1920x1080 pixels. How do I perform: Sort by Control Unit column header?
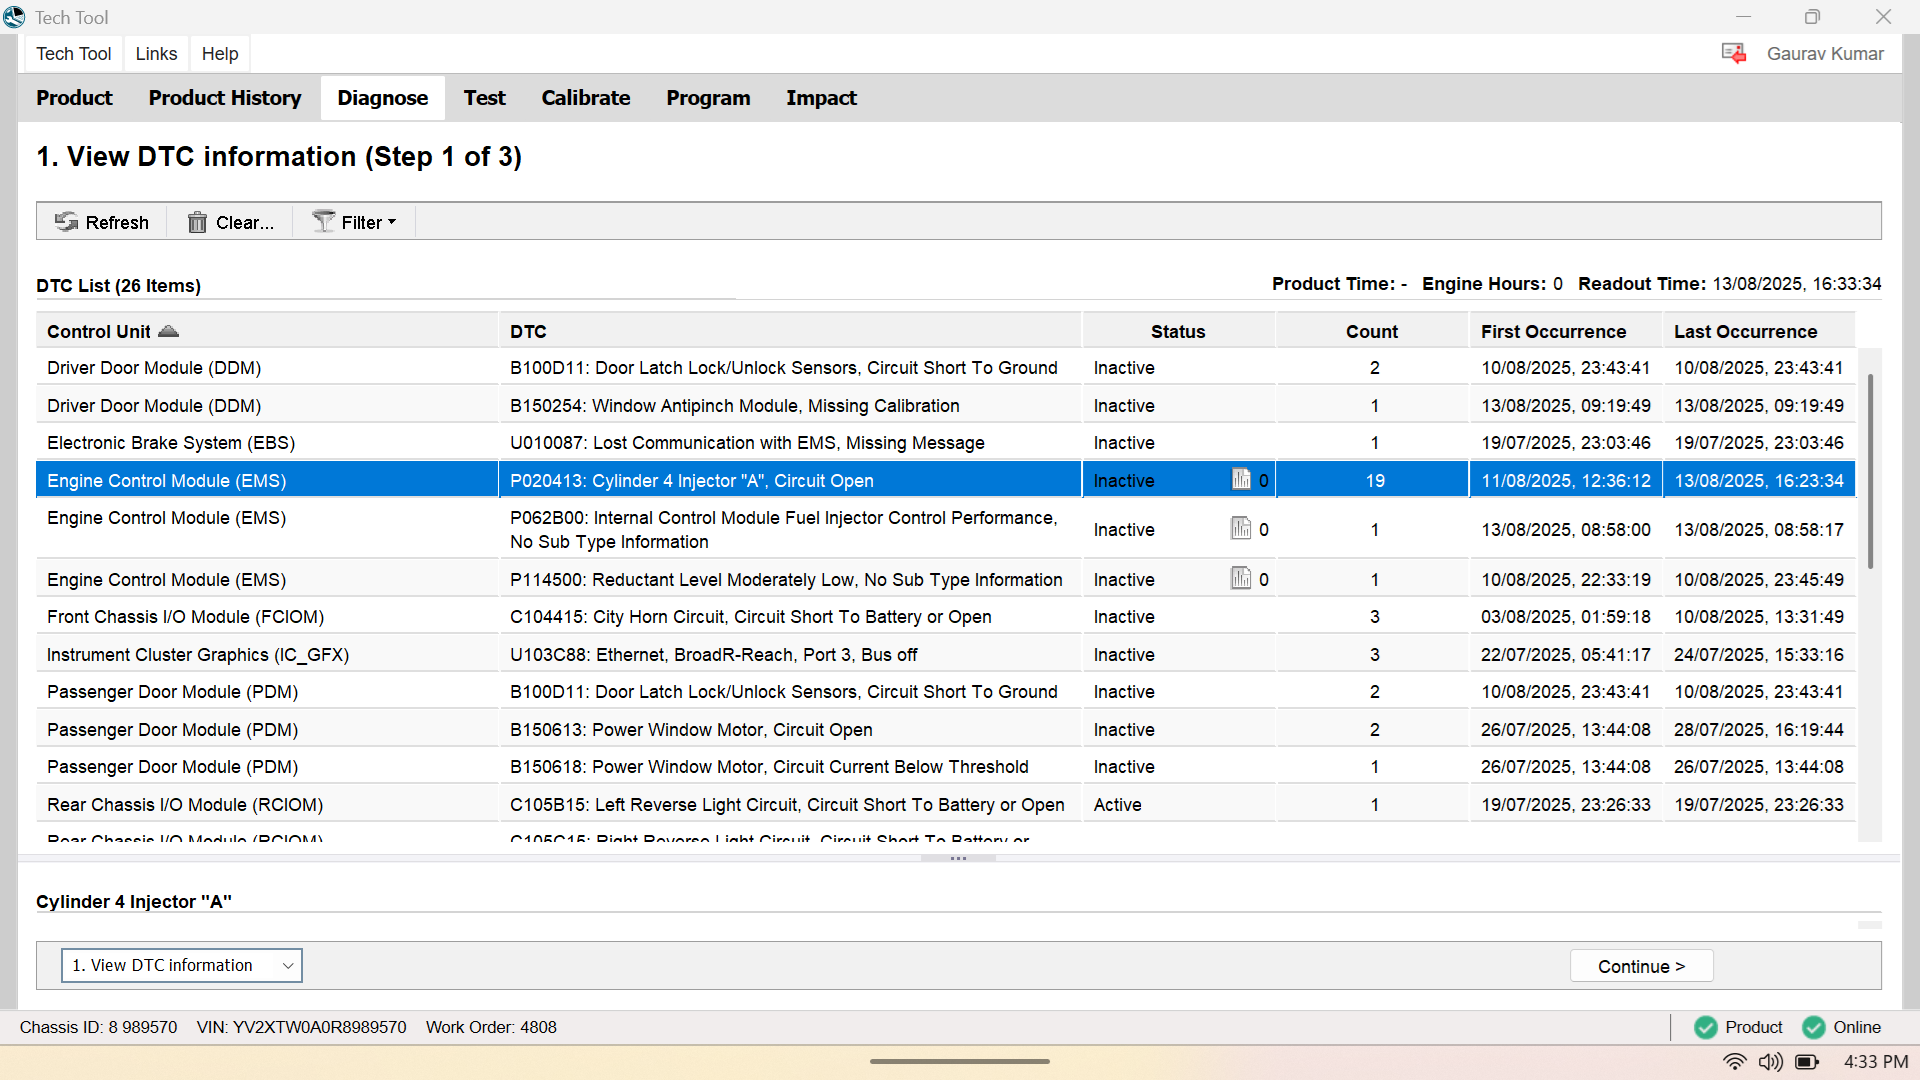[x=99, y=331]
